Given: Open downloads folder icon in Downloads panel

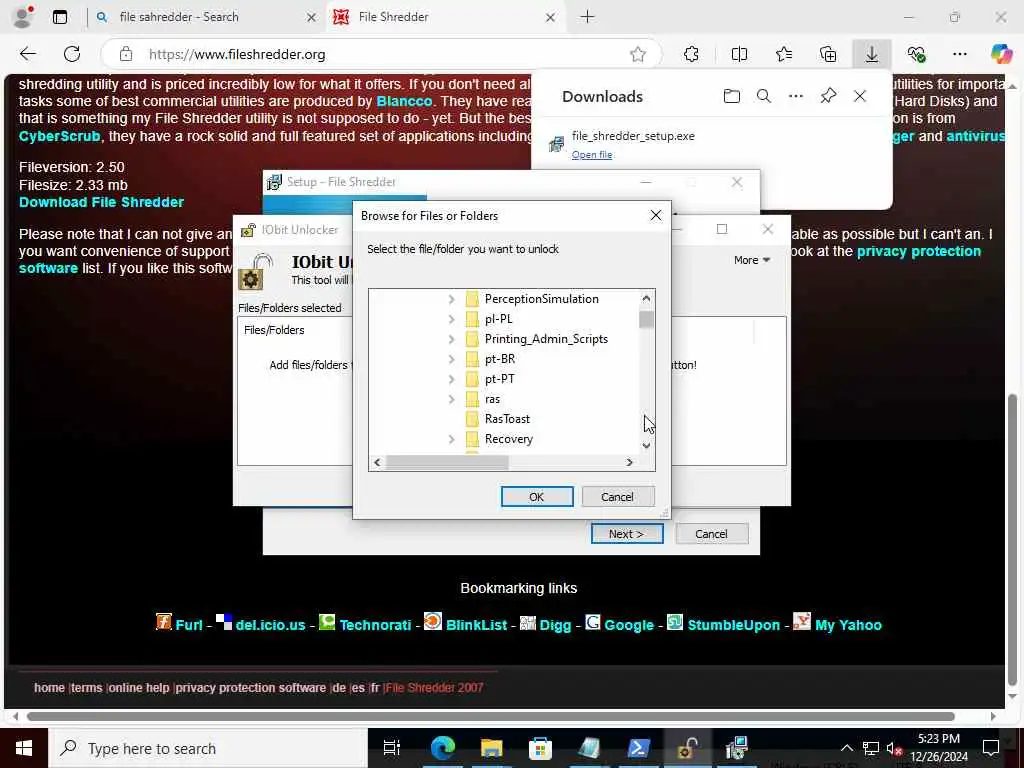Looking at the screenshot, I should click(731, 97).
